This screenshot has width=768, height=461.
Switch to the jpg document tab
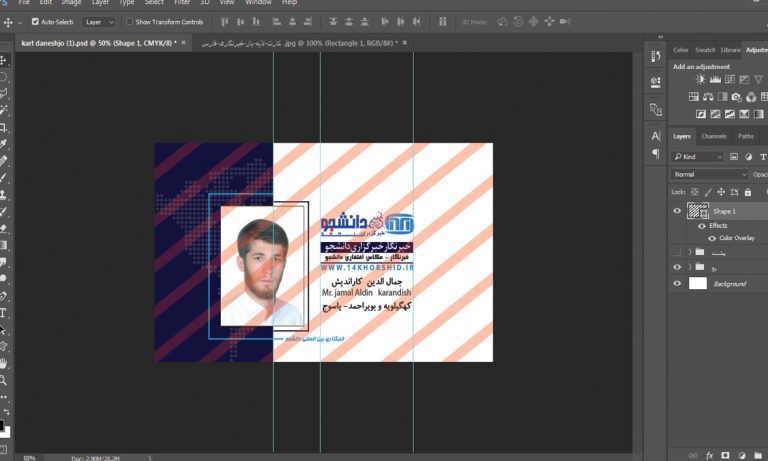point(299,43)
